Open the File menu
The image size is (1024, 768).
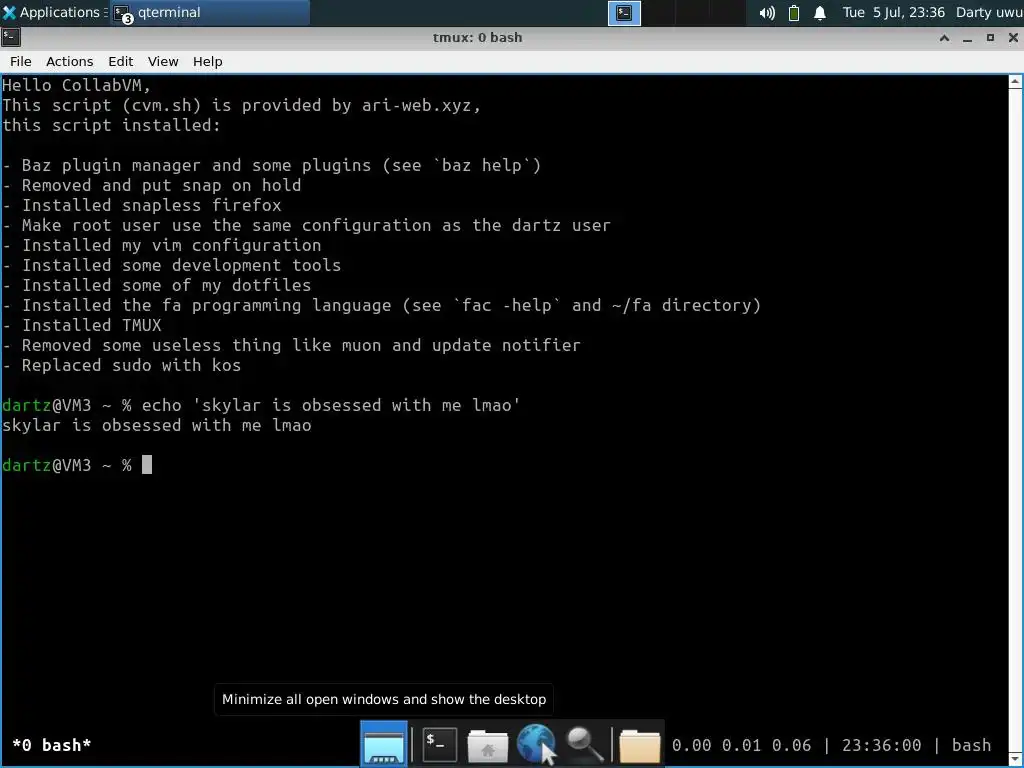pyautogui.click(x=21, y=61)
